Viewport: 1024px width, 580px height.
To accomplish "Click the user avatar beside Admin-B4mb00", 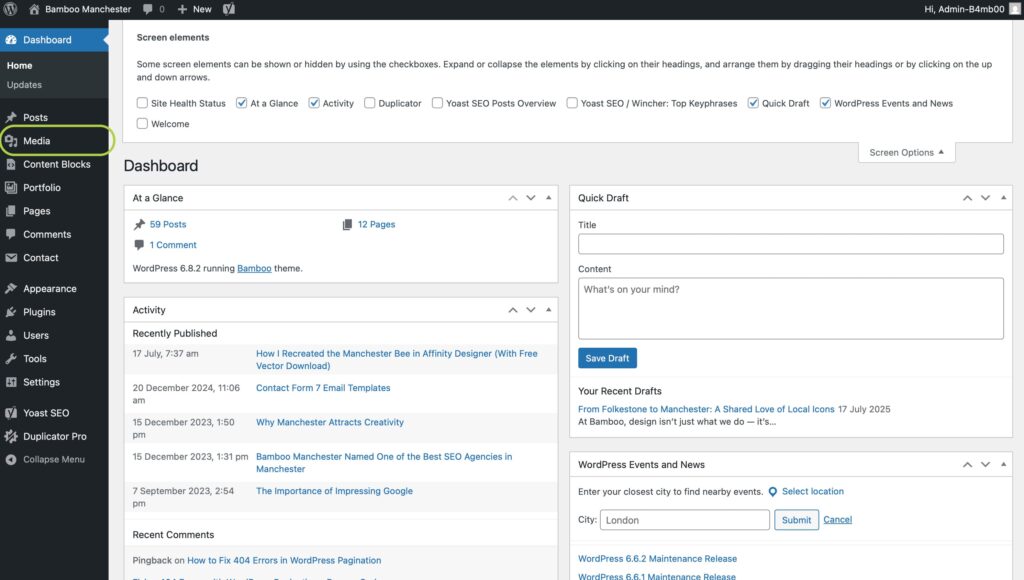I will 1014,9.
